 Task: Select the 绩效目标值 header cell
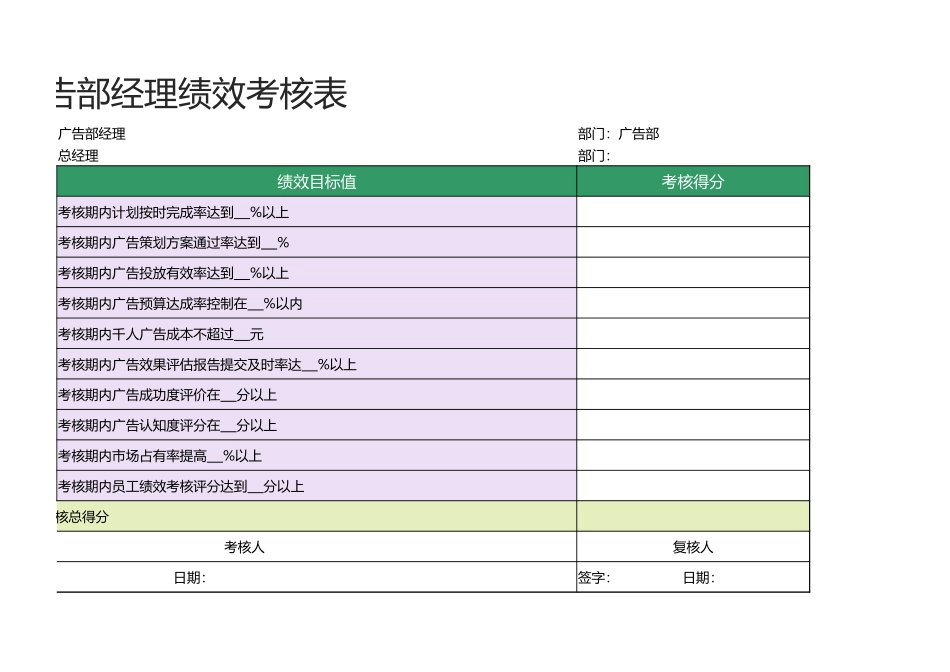click(x=317, y=182)
